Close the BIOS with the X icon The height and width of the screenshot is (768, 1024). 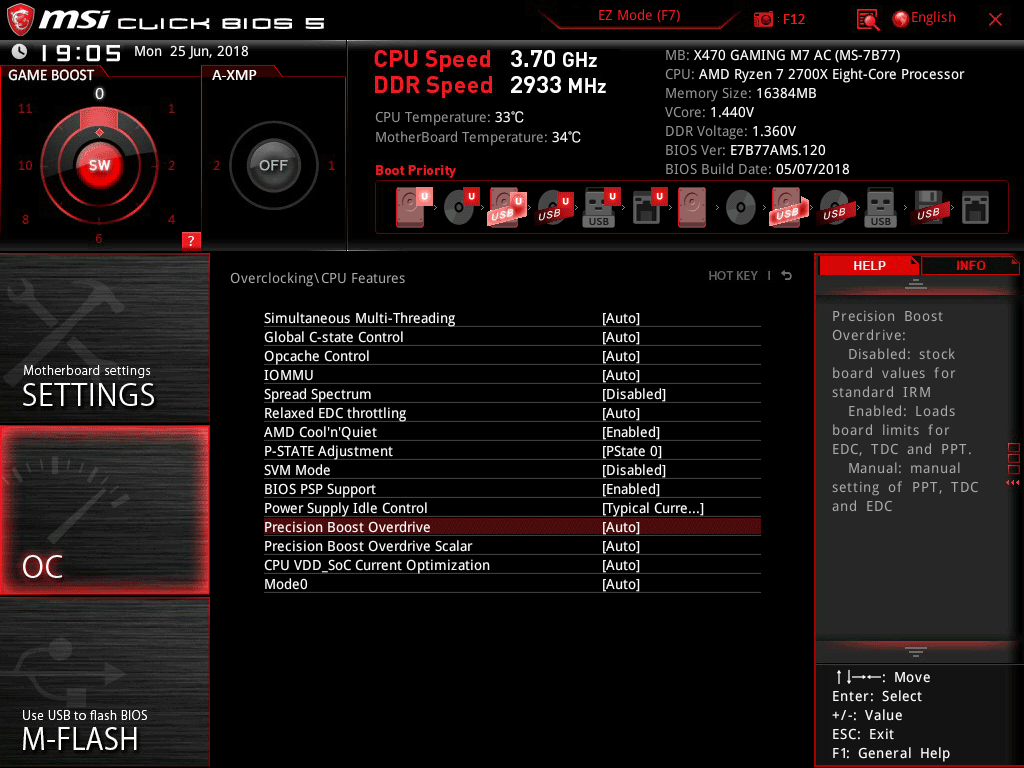[995, 20]
